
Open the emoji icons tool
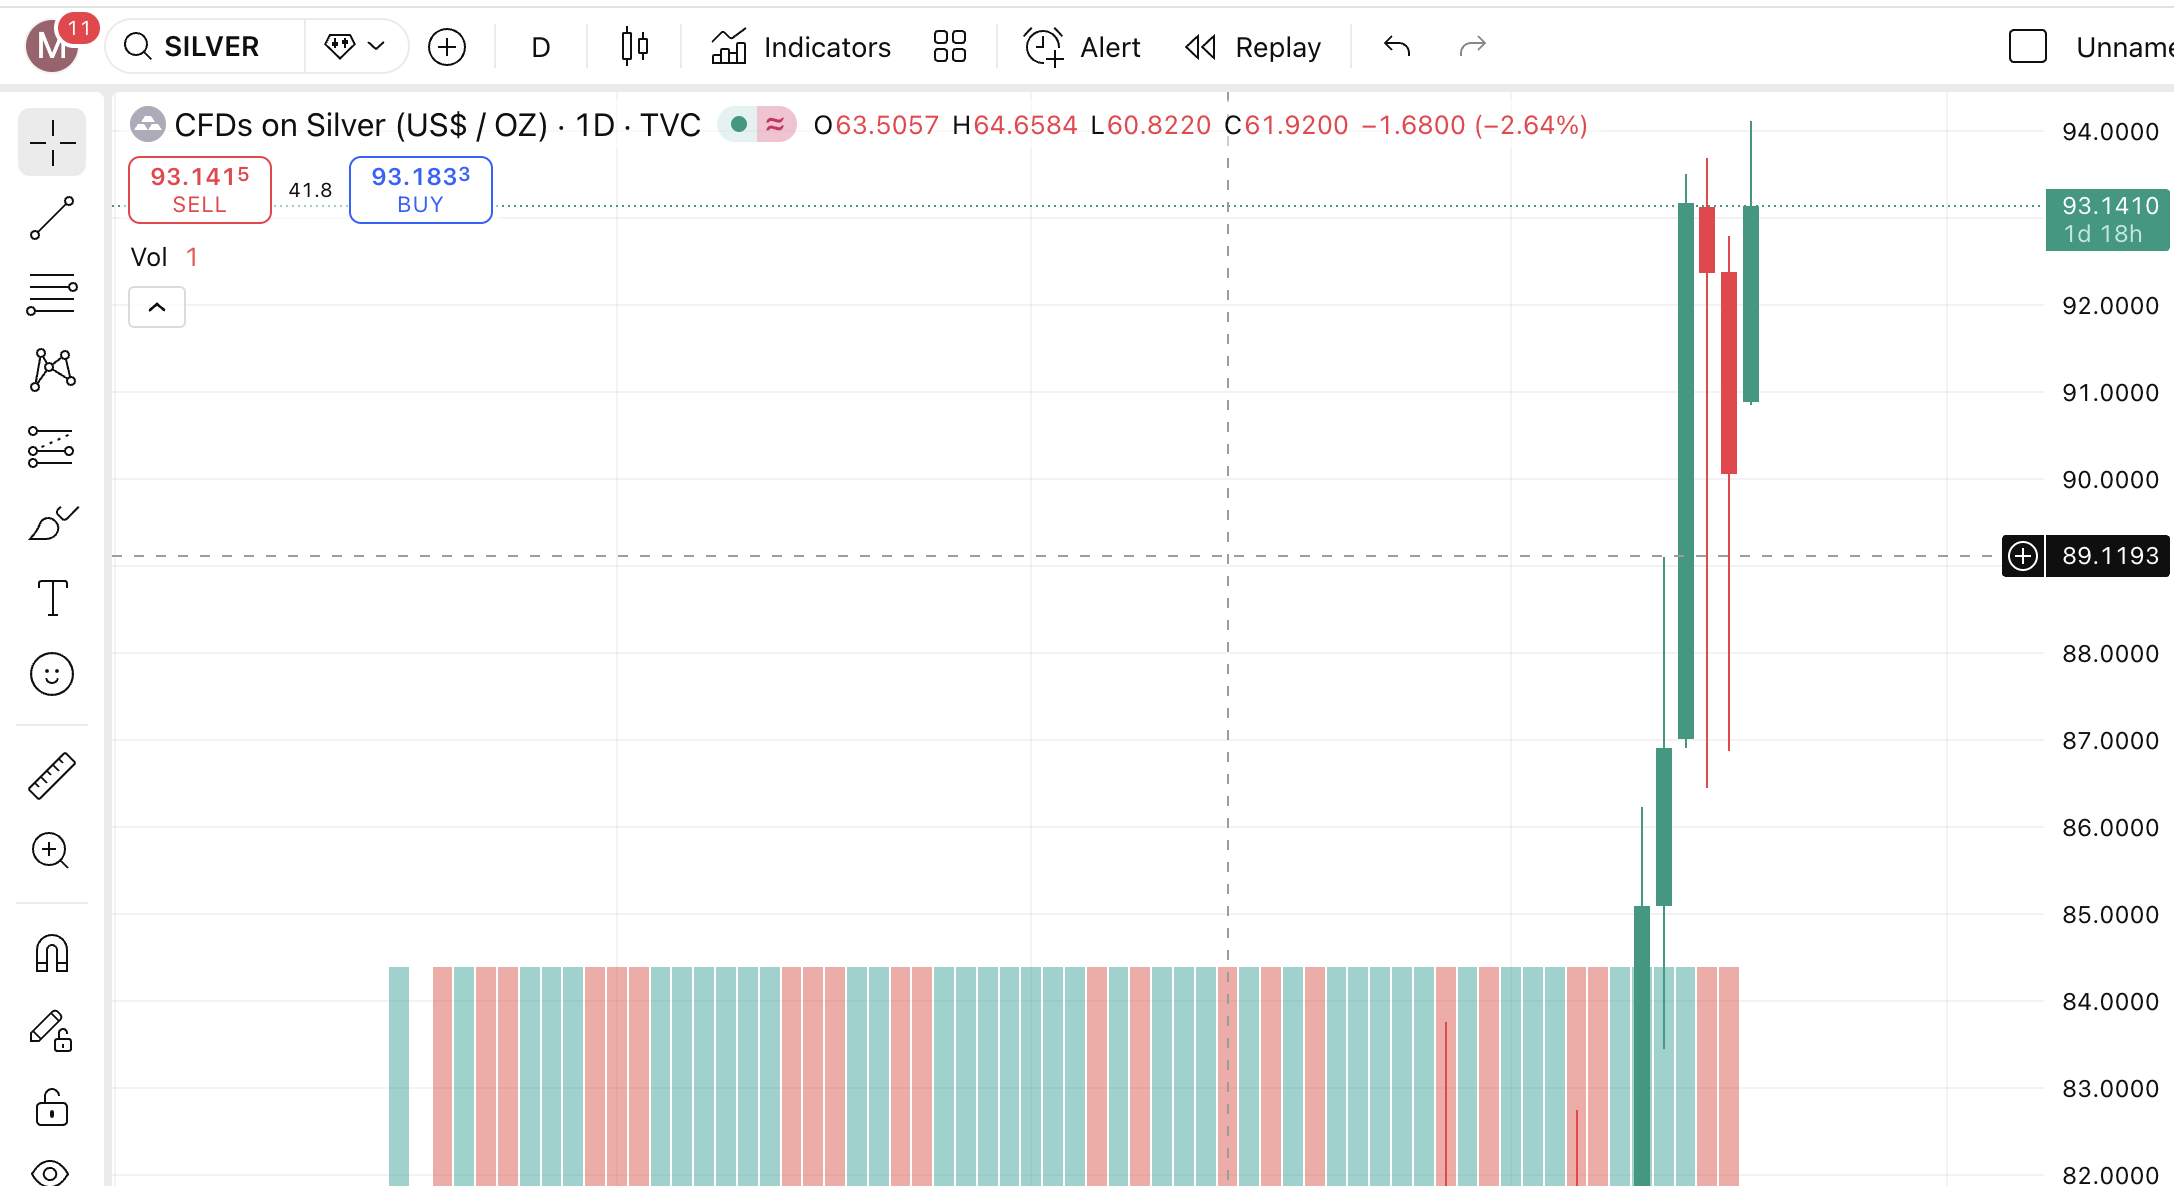pyautogui.click(x=52, y=675)
